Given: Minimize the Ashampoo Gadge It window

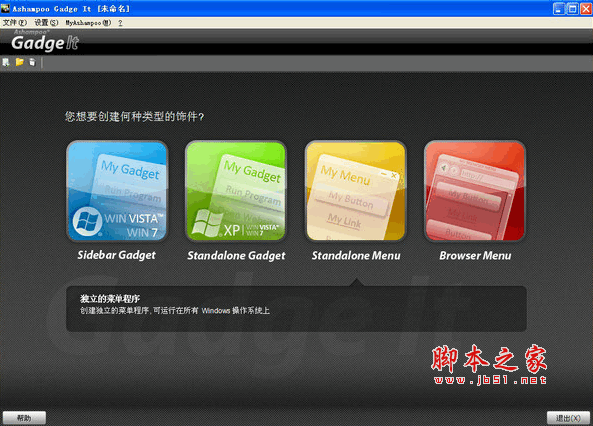Looking at the screenshot, I should tap(559, 9).
